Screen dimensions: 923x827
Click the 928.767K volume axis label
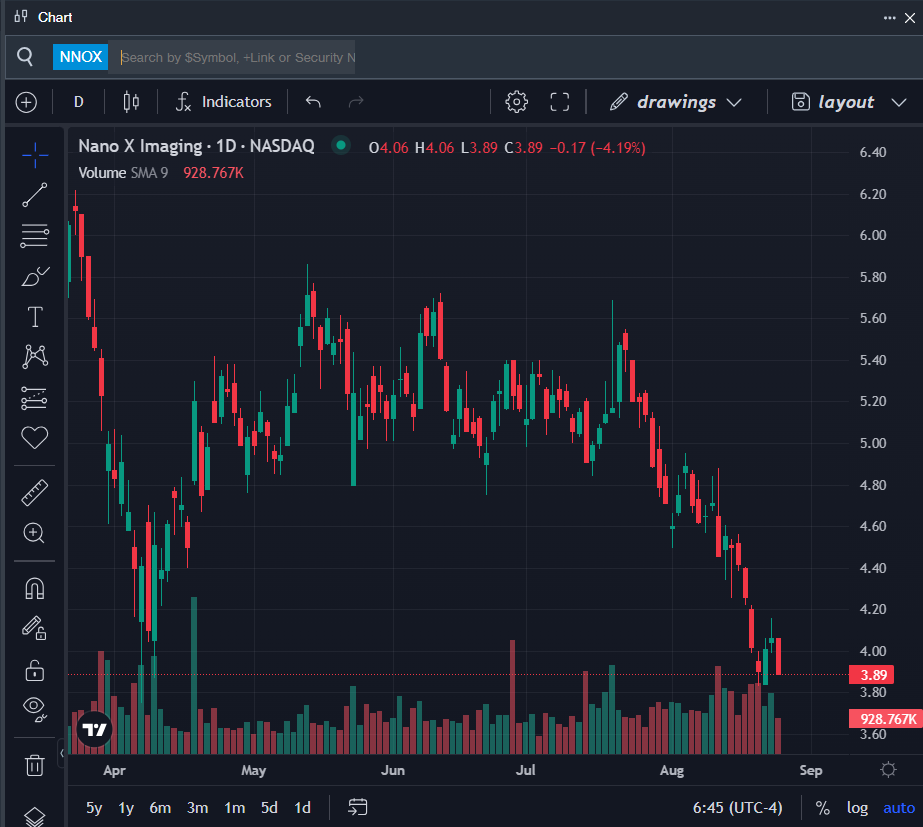pos(886,719)
